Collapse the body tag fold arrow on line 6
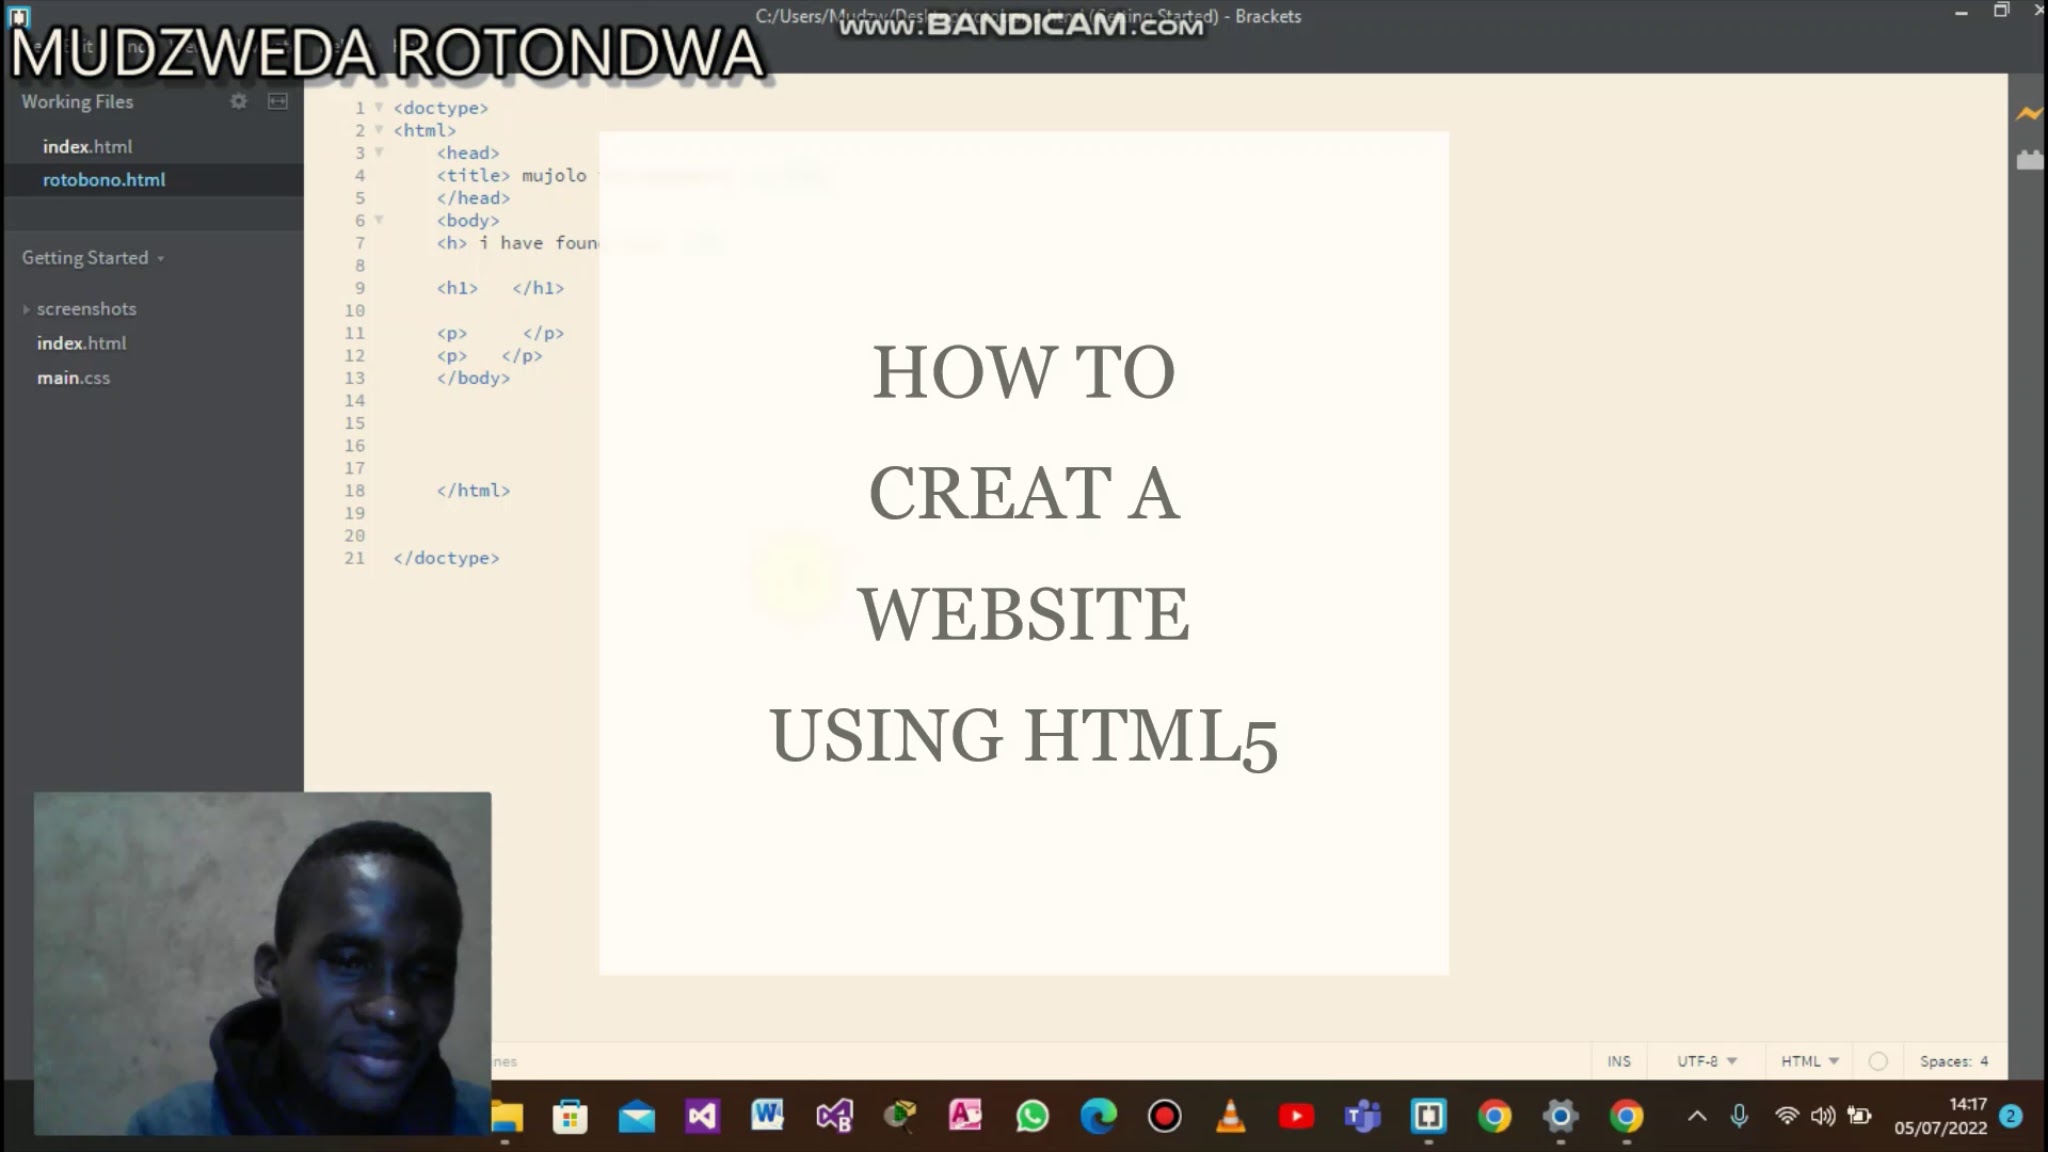 379,220
